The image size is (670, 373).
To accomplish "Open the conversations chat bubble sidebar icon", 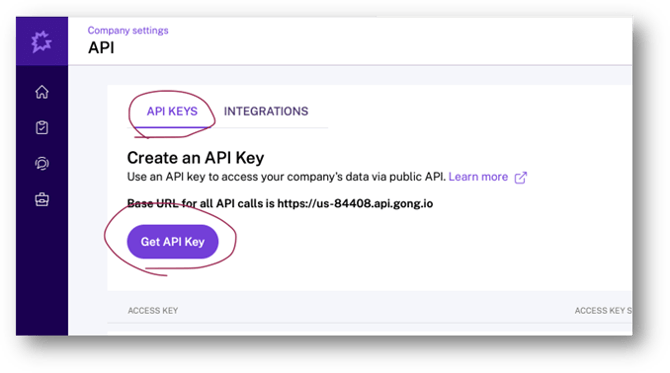I will point(42,164).
